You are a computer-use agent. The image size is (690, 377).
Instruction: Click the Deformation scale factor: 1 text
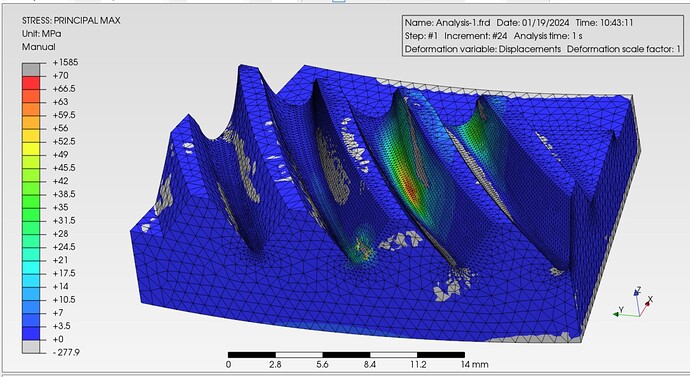(624, 49)
